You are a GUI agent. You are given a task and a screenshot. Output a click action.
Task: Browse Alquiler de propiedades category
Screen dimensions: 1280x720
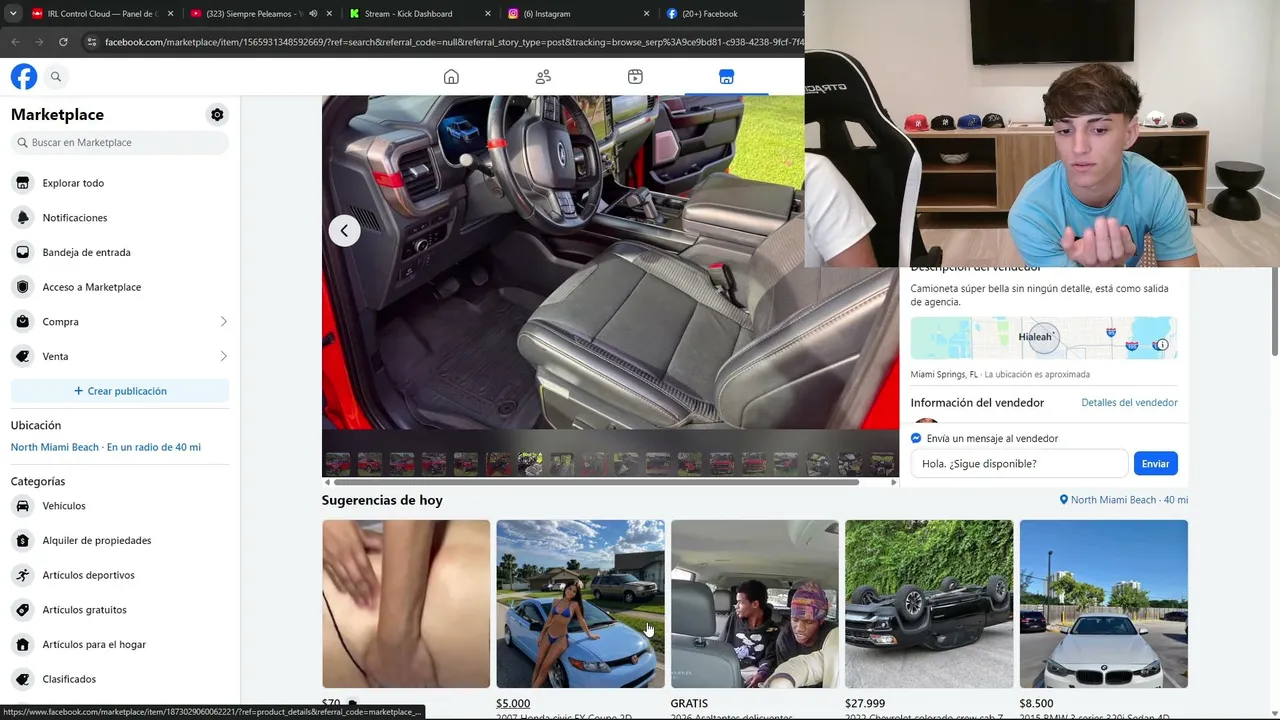click(x=120, y=541)
